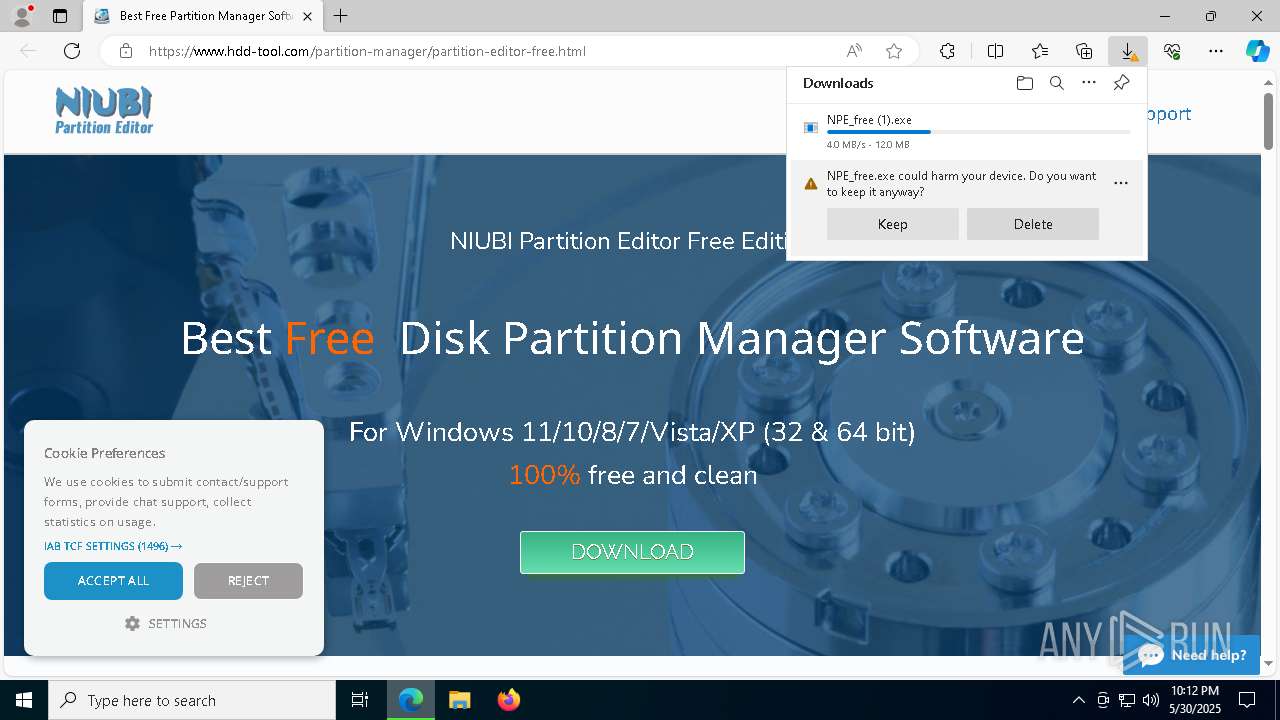Show hidden system tray icons
1280x720 pixels.
pos(1078,700)
